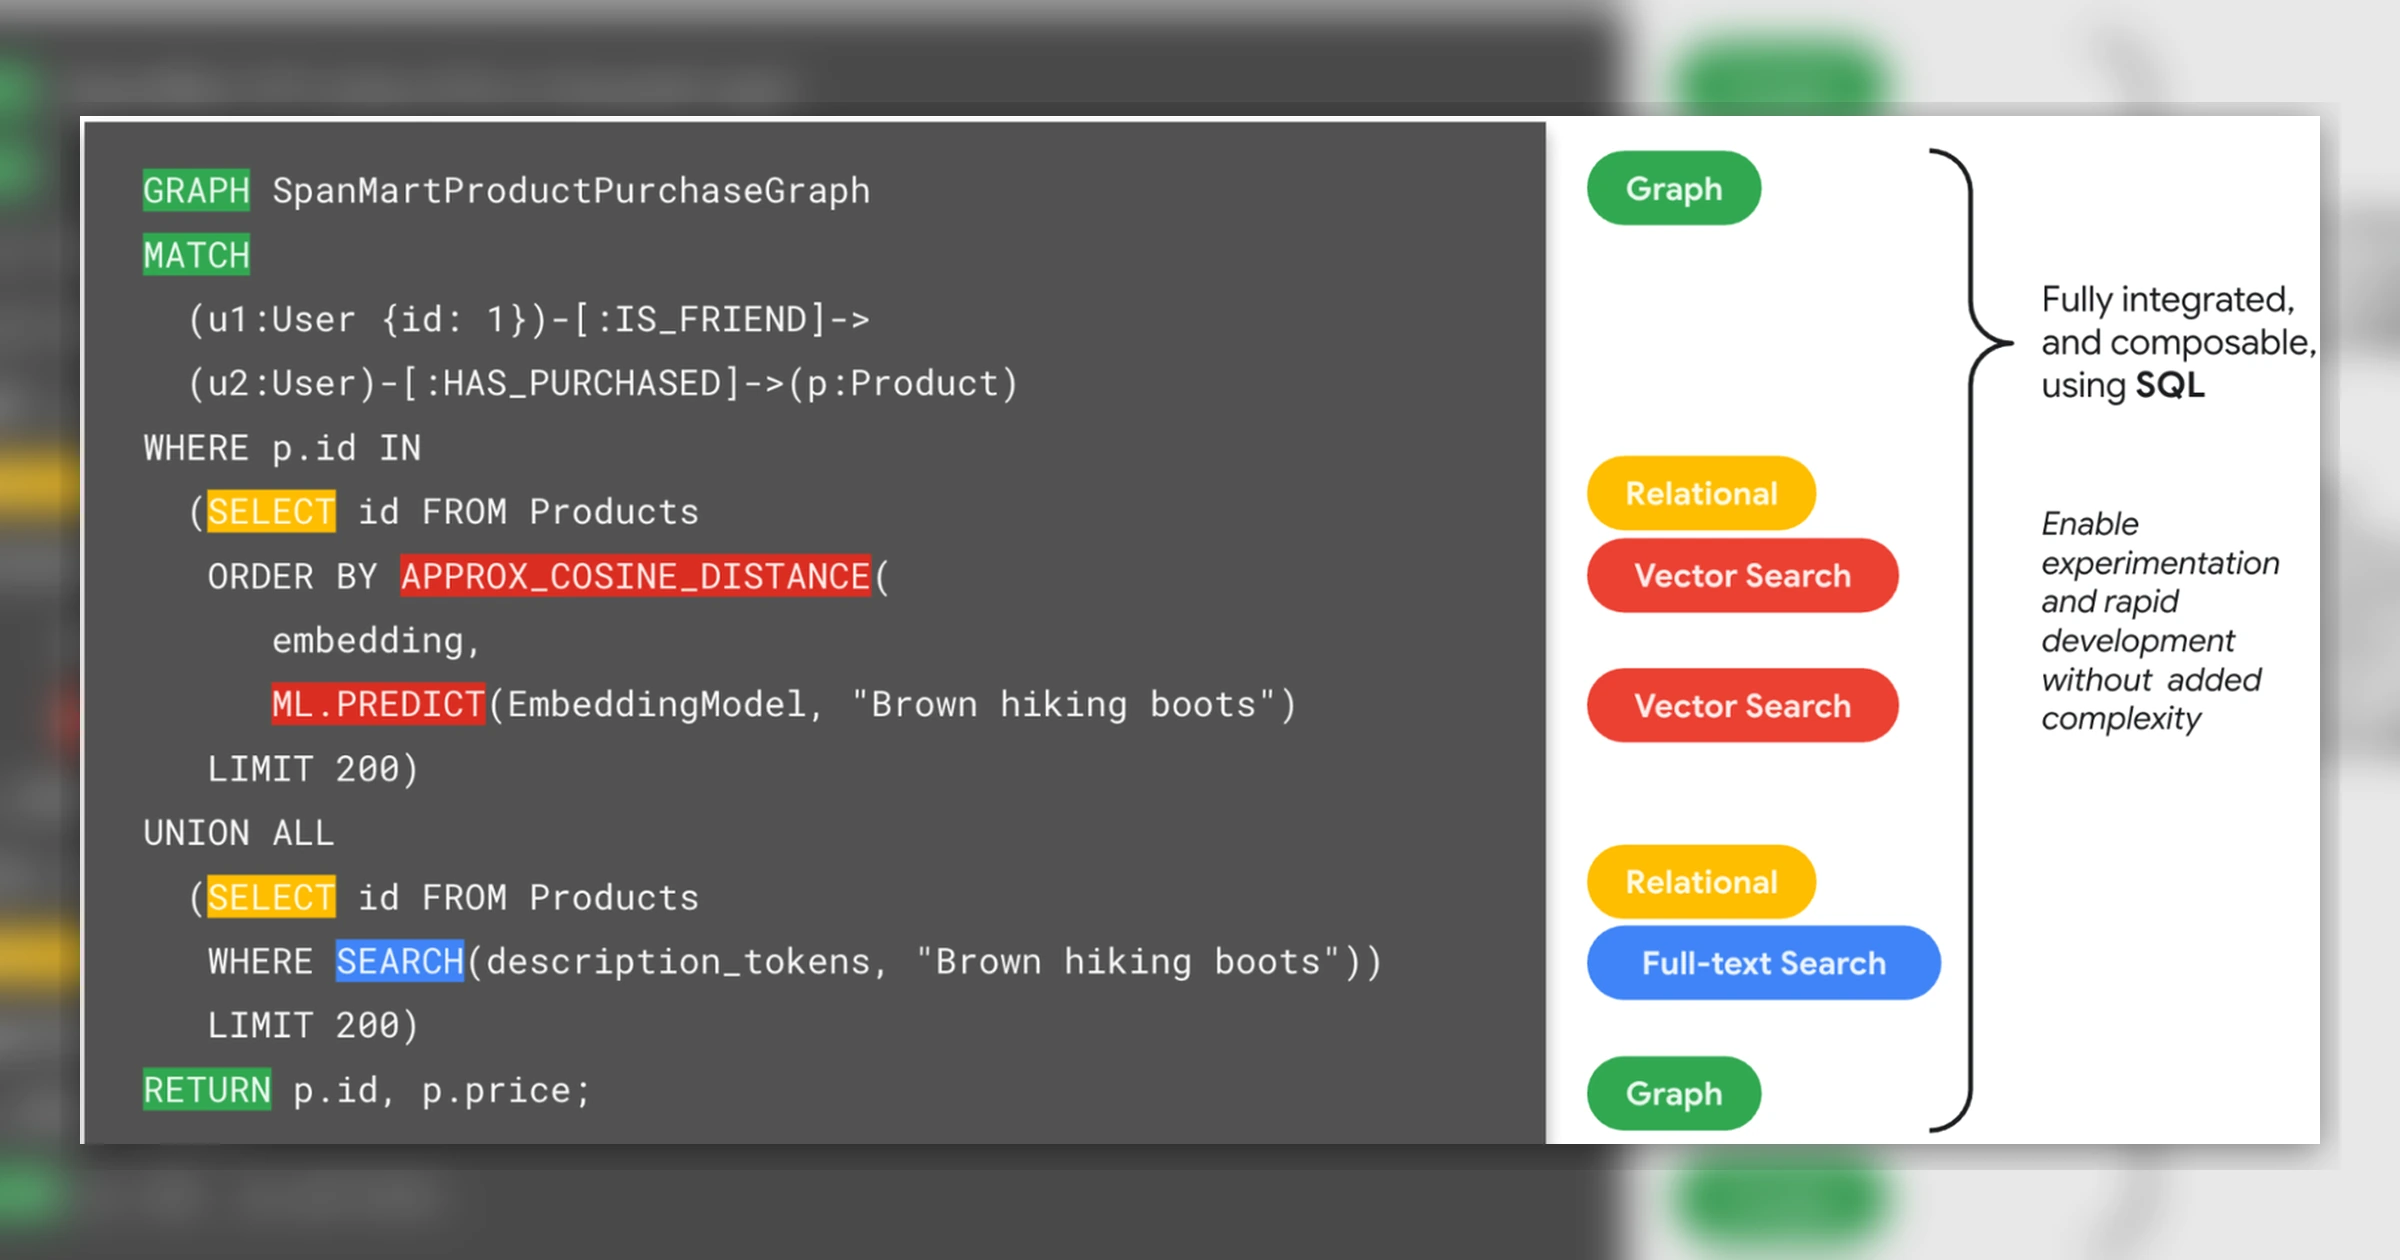
Task: Click the first 'LIMIT 200)' line
Action: pos(313,769)
